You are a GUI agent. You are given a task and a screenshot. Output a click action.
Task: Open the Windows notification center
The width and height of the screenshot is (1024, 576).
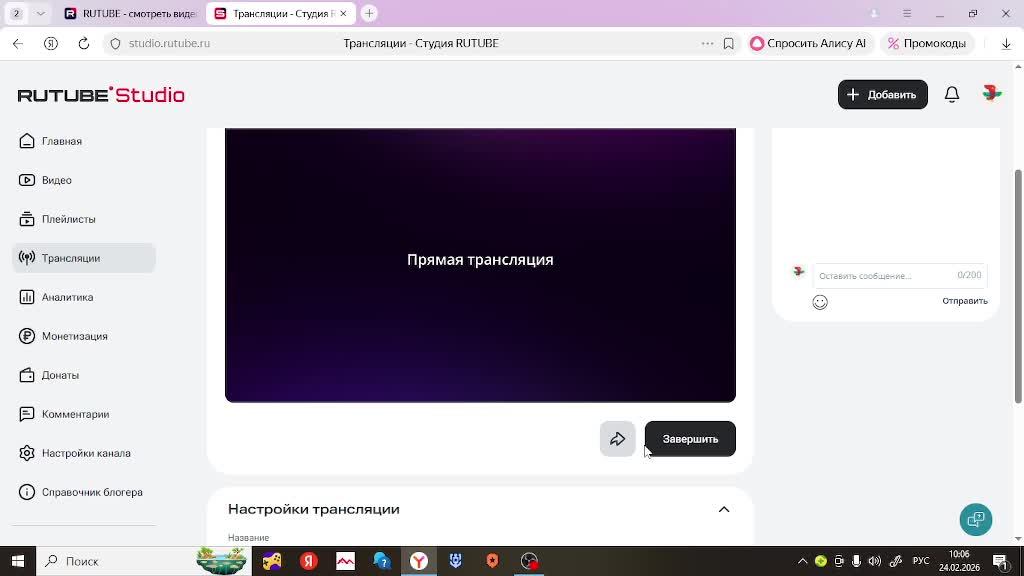pos(1000,561)
